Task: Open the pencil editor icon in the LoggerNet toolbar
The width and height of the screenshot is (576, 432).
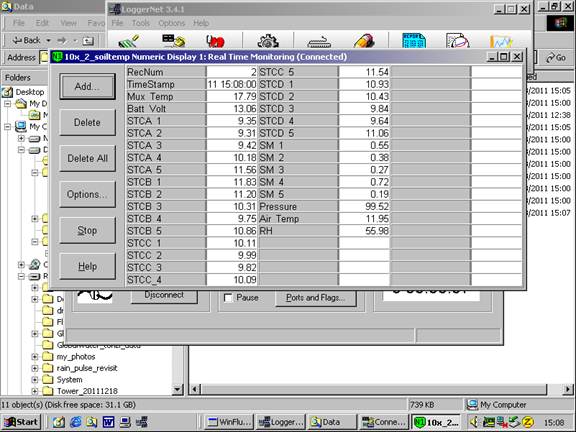Action: tap(364, 41)
